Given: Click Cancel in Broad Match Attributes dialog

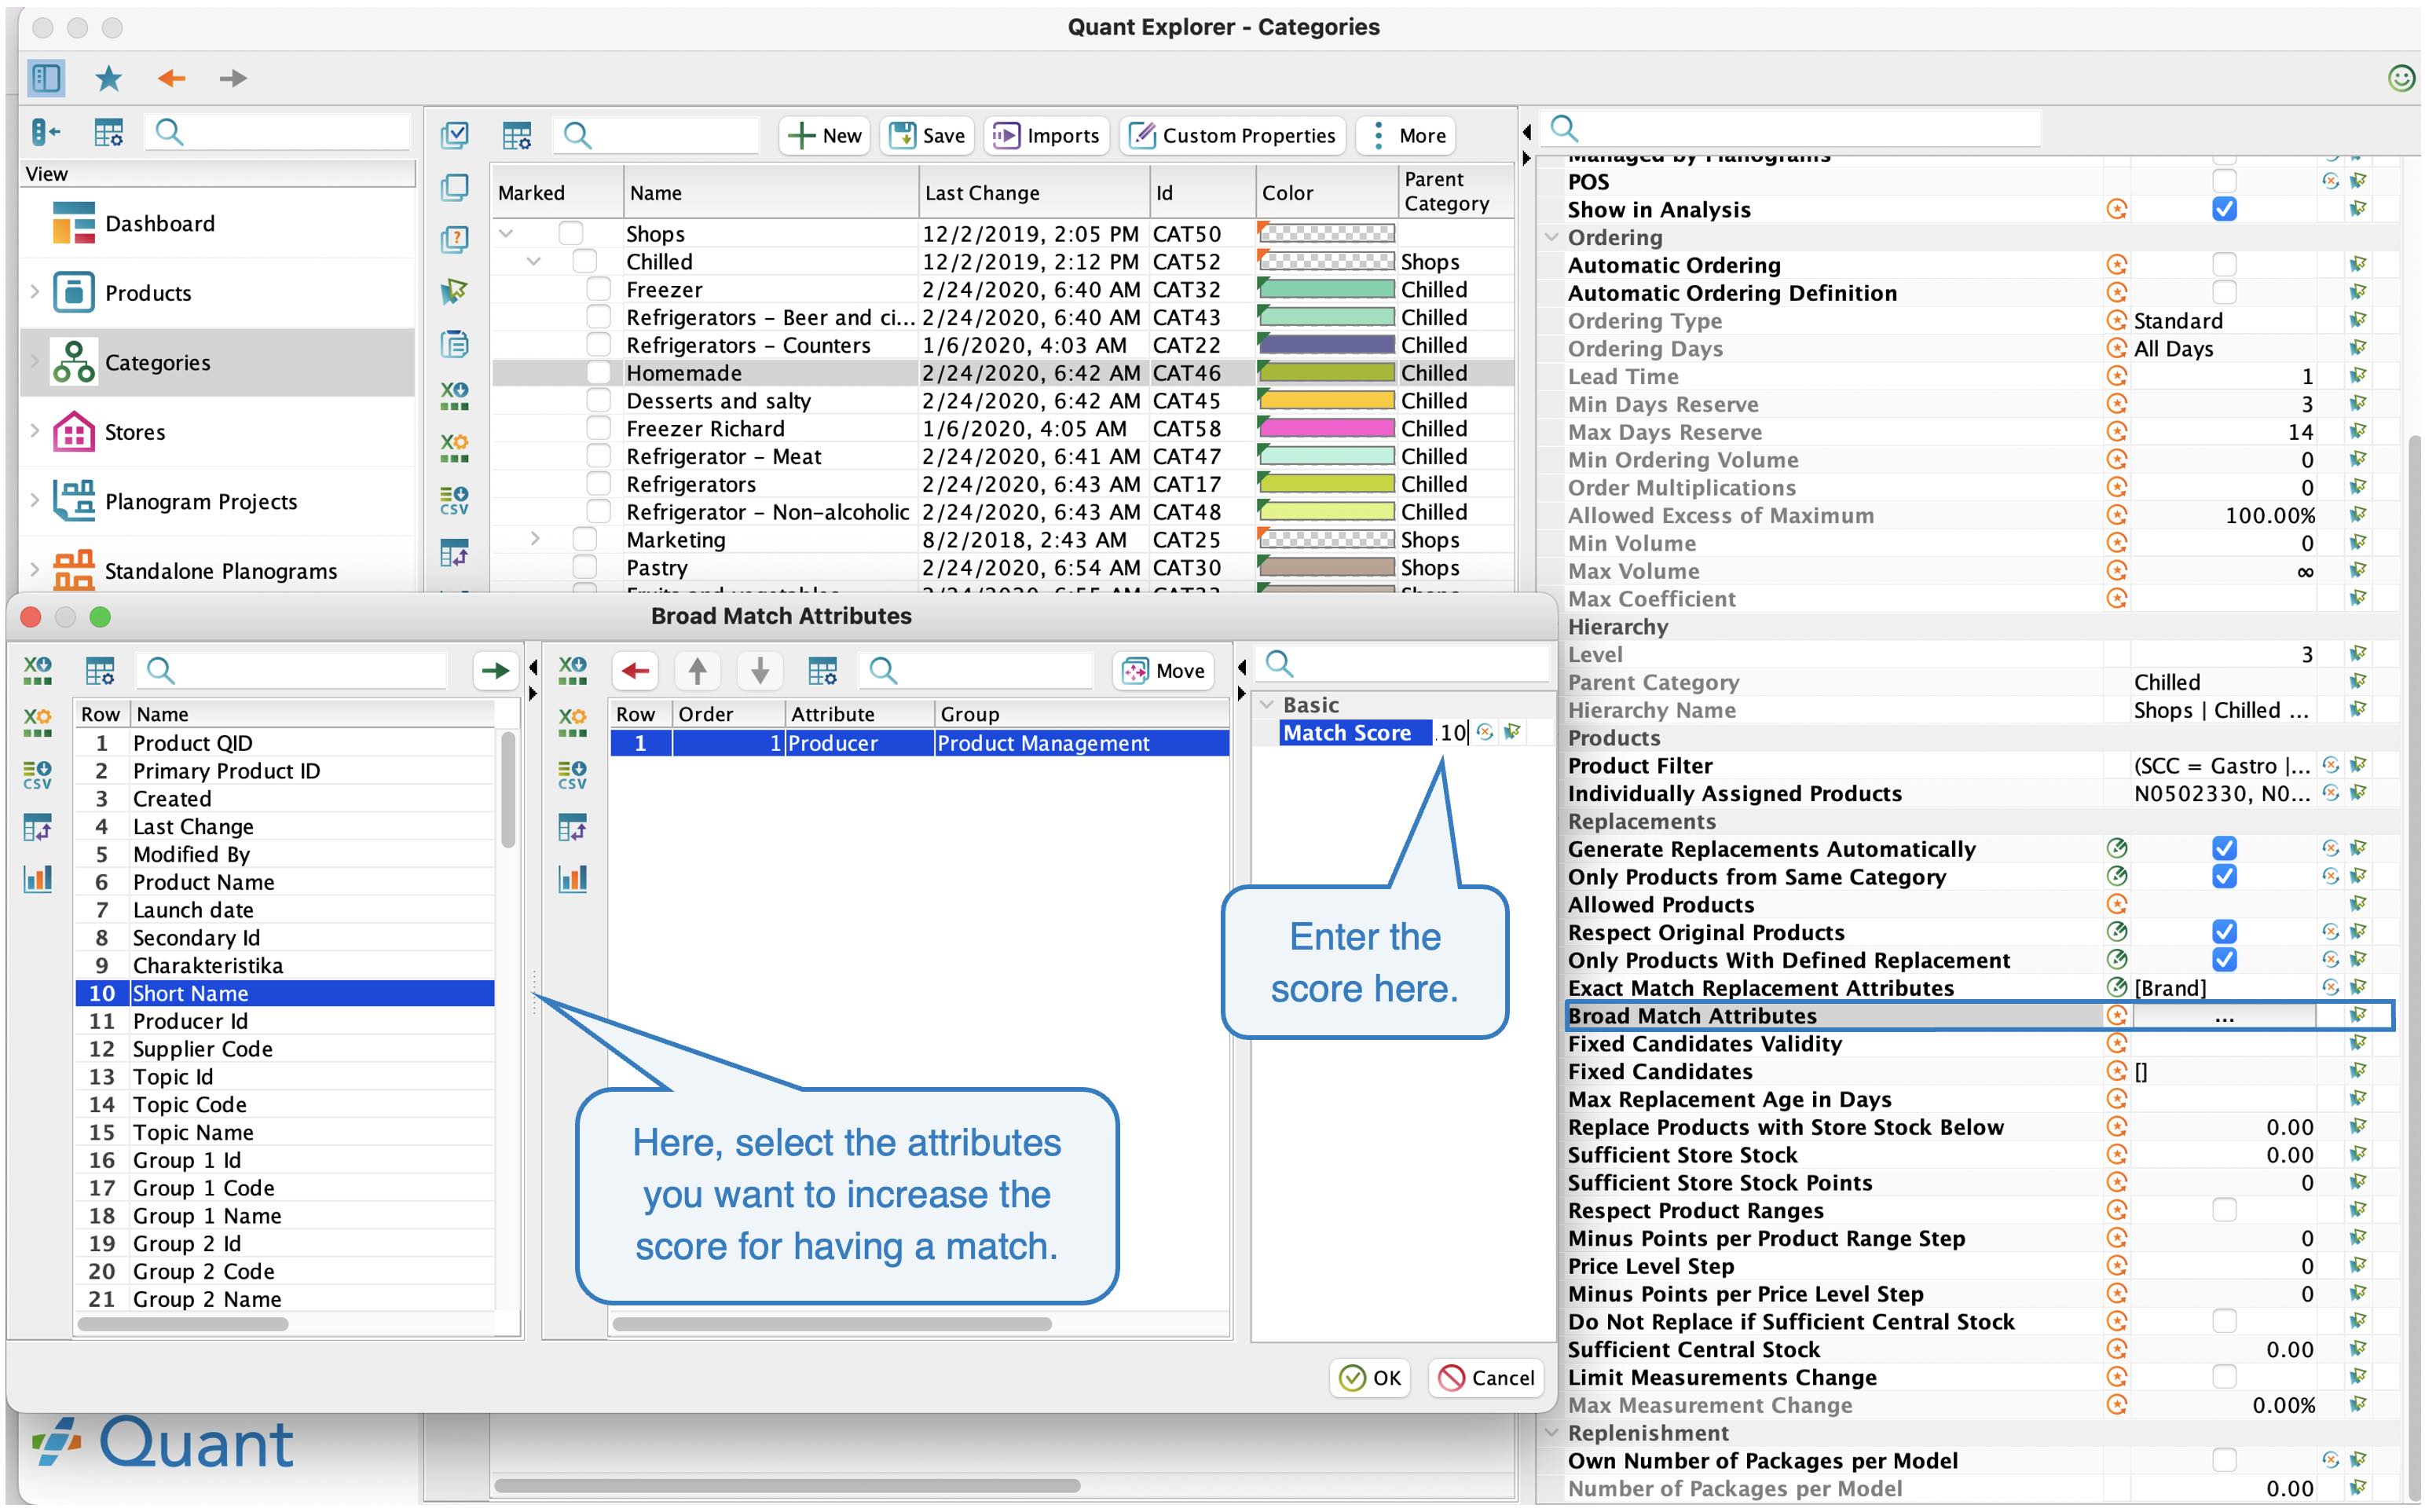Looking at the screenshot, I should (1486, 1377).
